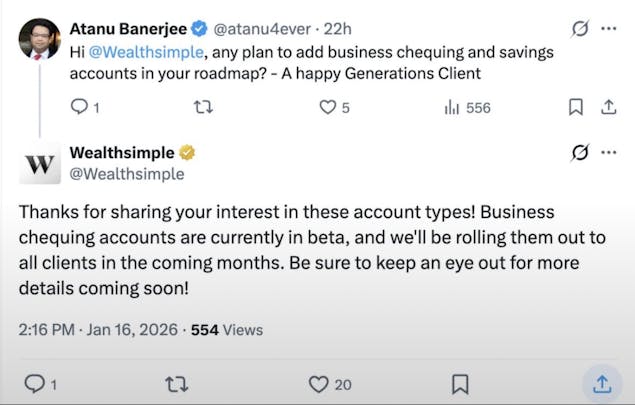Share the Wealthsimple reply
This screenshot has height=405, width=635.
(602, 383)
